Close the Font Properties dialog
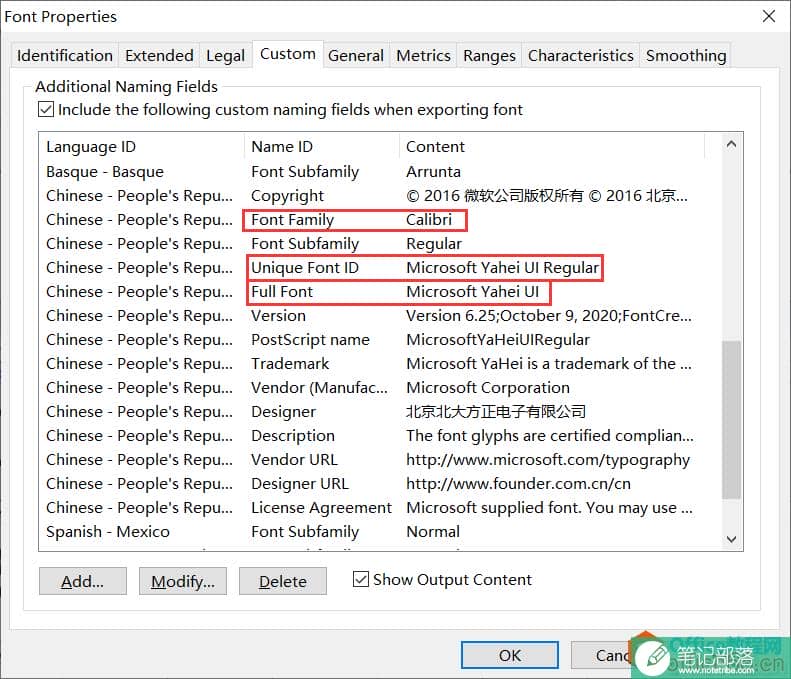The height and width of the screenshot is (679, 791). 769,17
